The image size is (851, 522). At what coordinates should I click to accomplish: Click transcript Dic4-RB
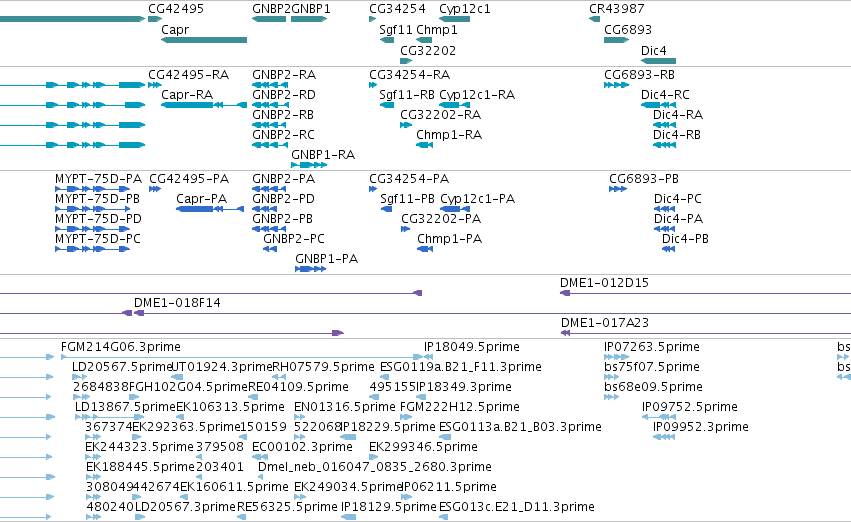pos(677,135)
